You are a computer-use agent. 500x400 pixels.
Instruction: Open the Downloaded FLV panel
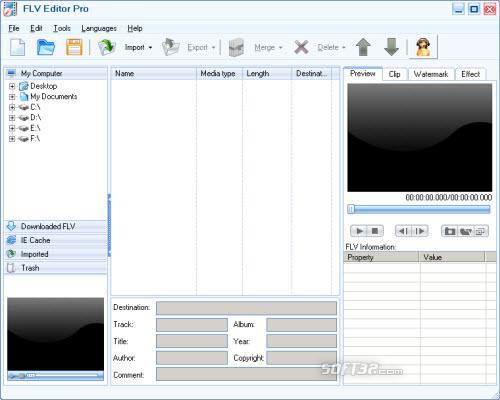(56, 226)
